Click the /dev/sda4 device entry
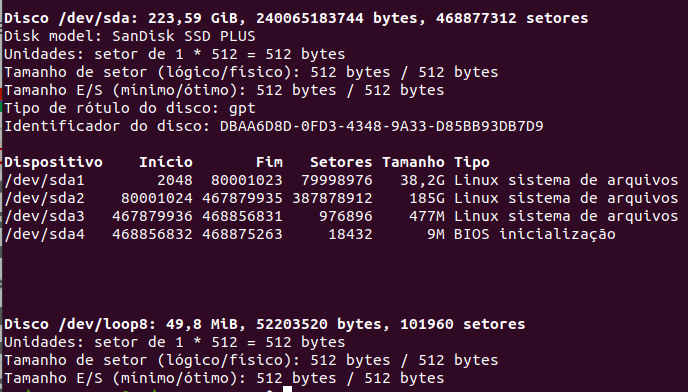This screenshot has width=688, height=392. [x=44, y=234]
